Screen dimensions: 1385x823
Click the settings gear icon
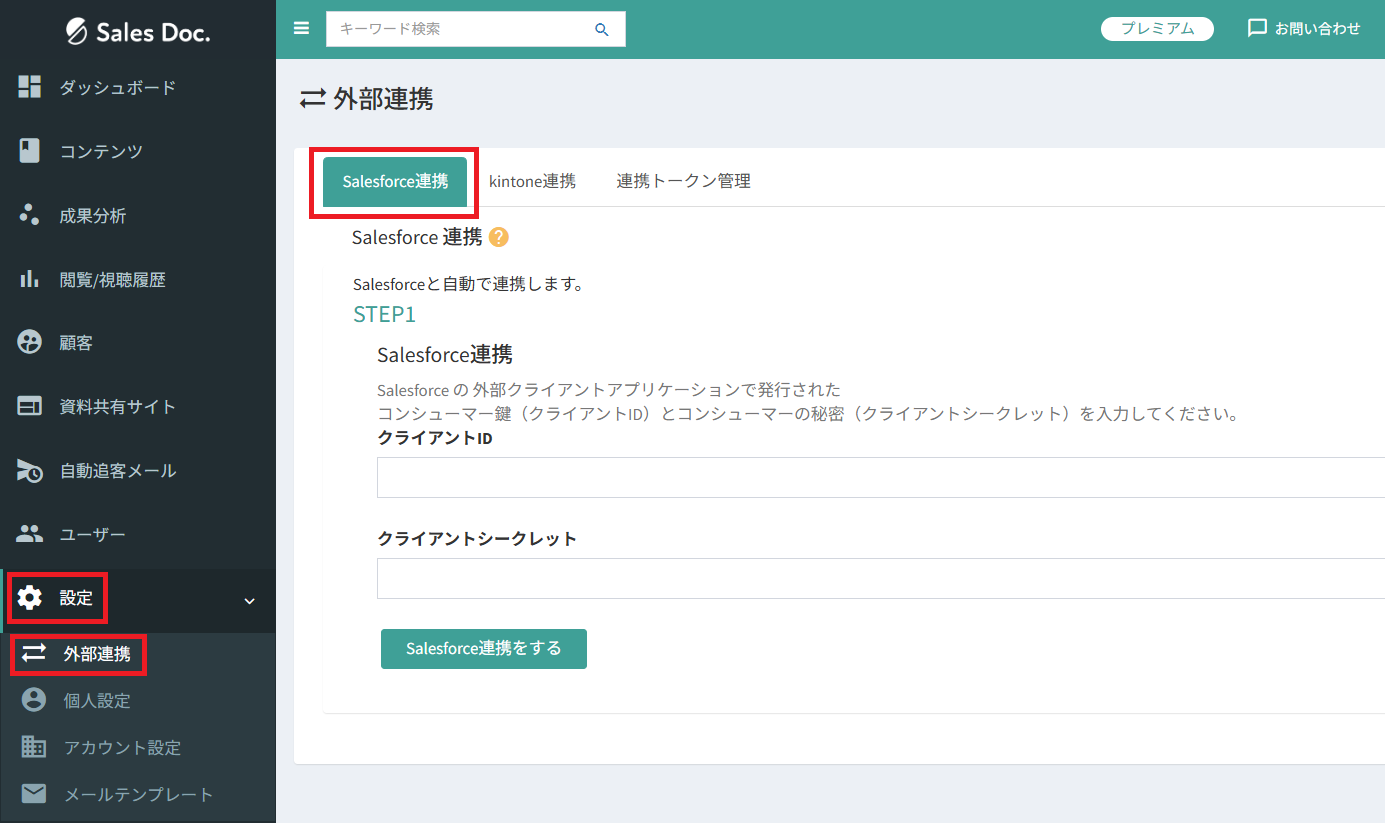(x=30, y=598)
